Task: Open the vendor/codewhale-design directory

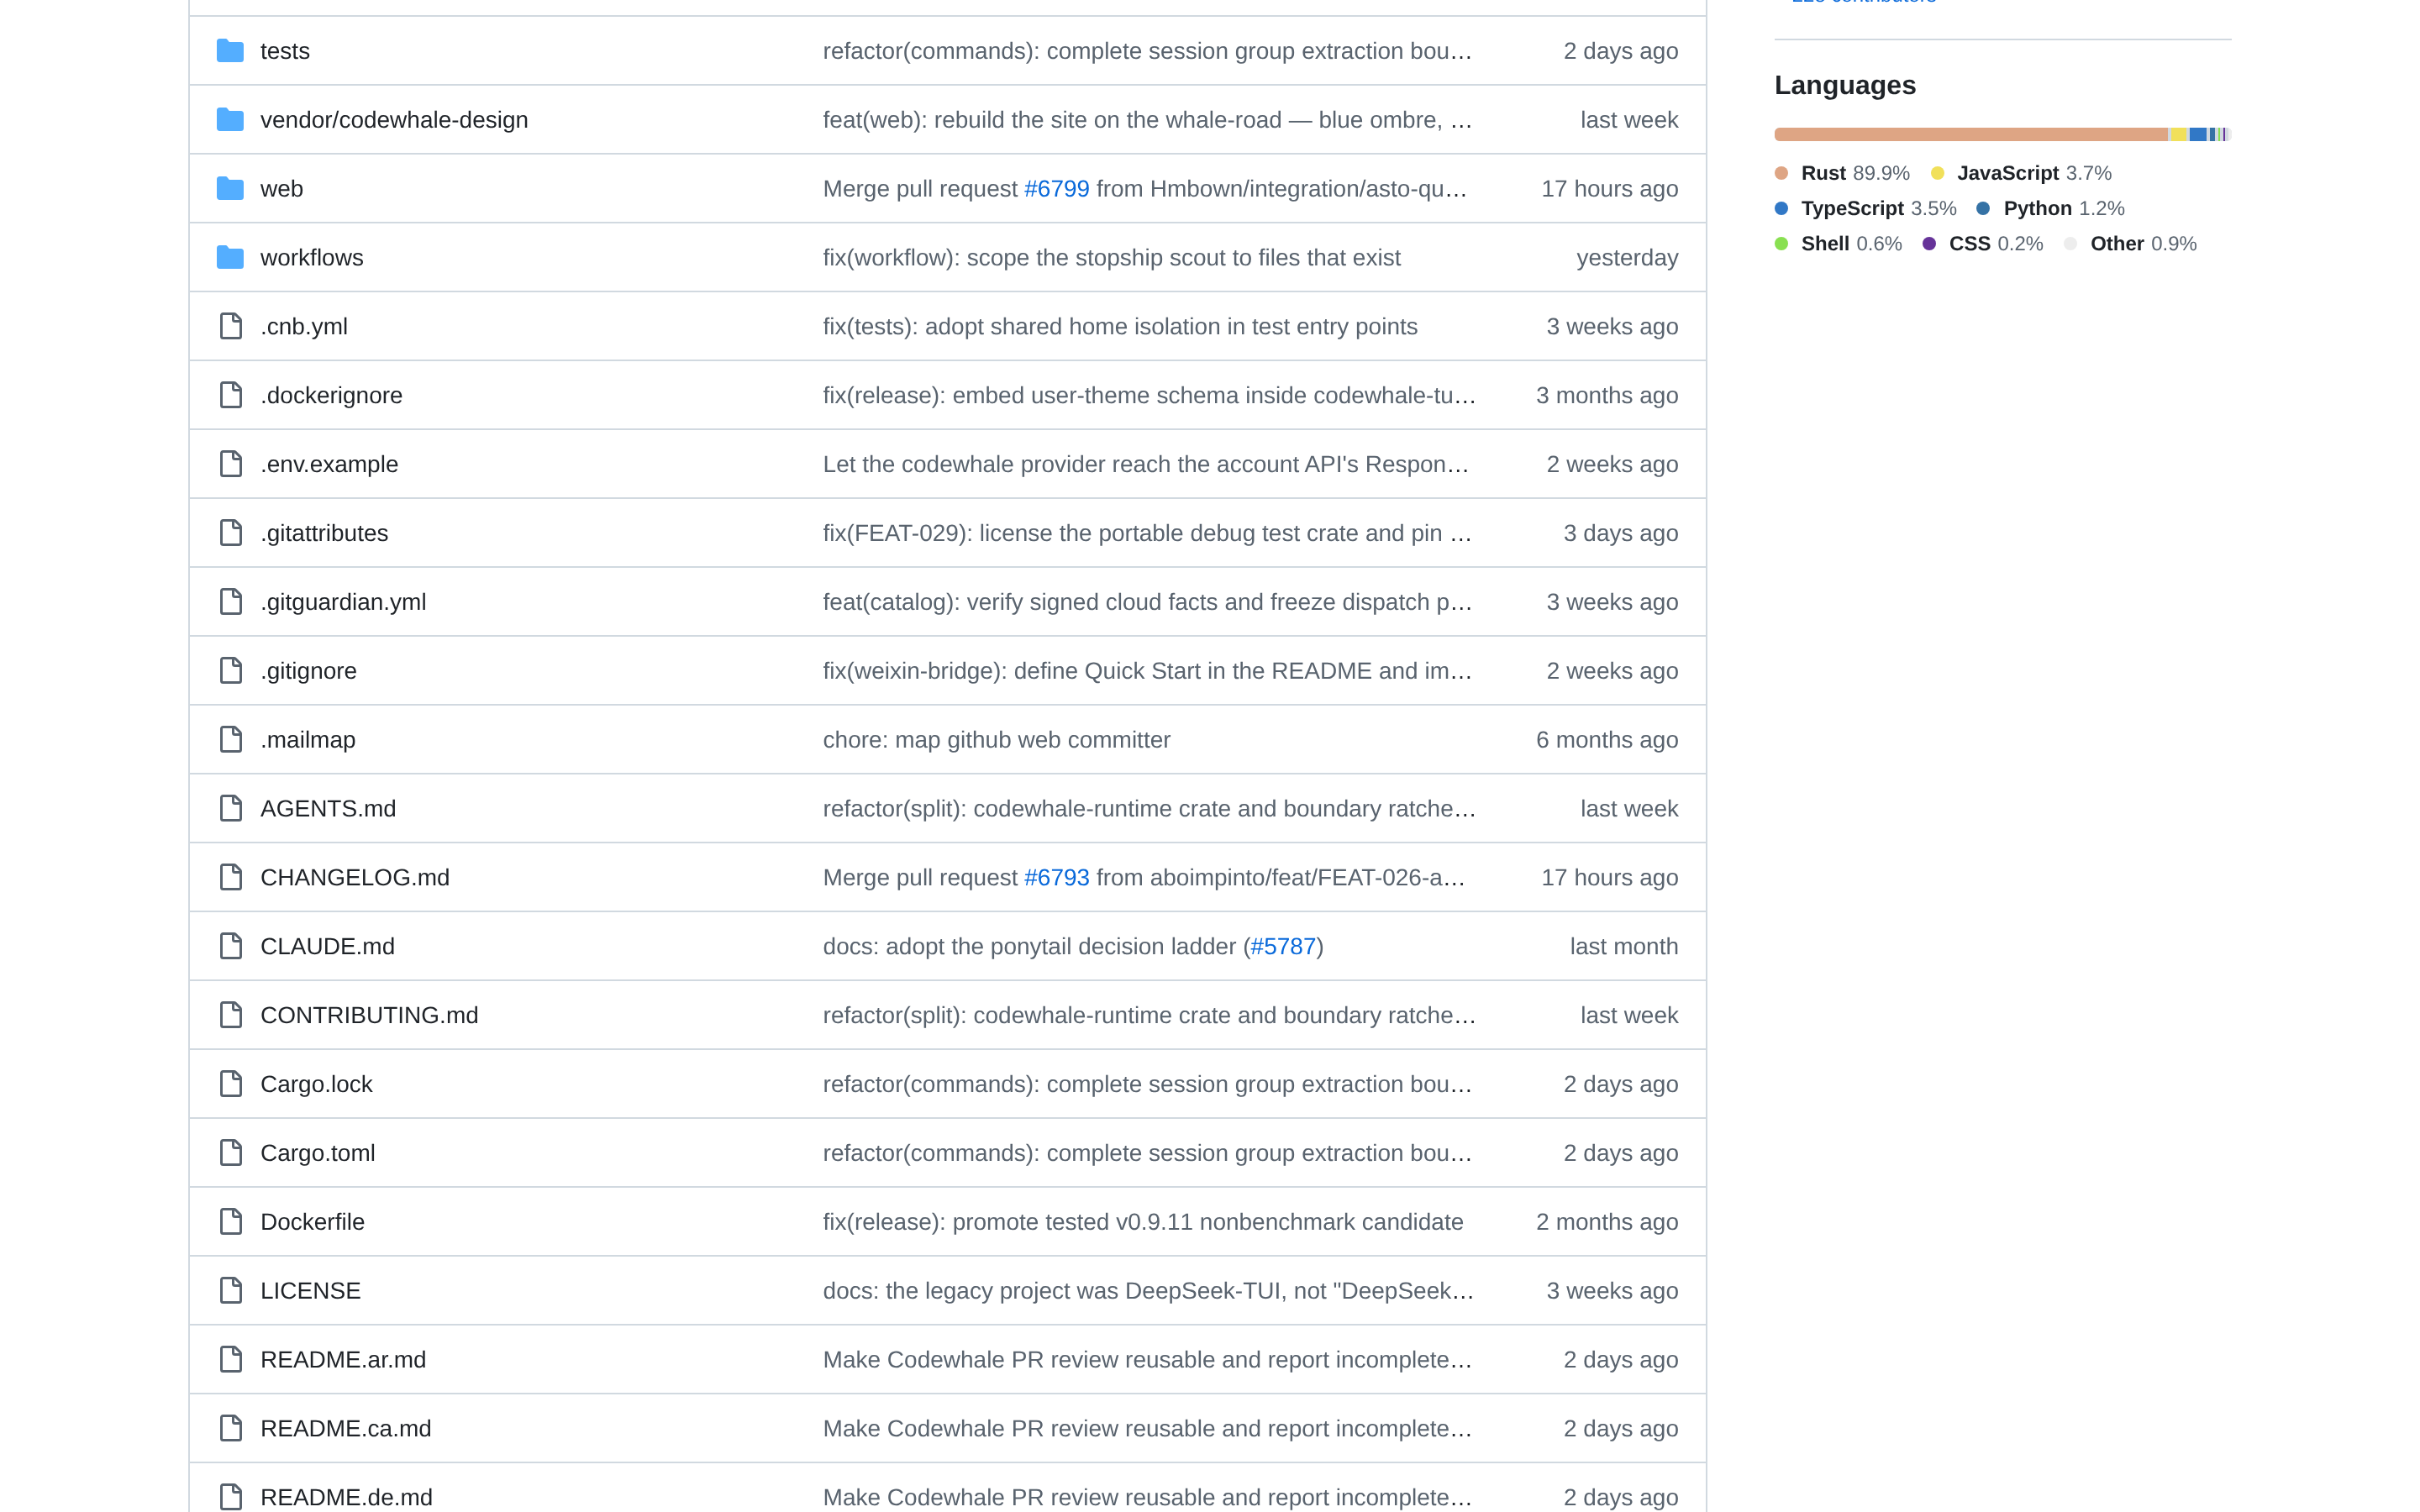Action: [394, 120]
